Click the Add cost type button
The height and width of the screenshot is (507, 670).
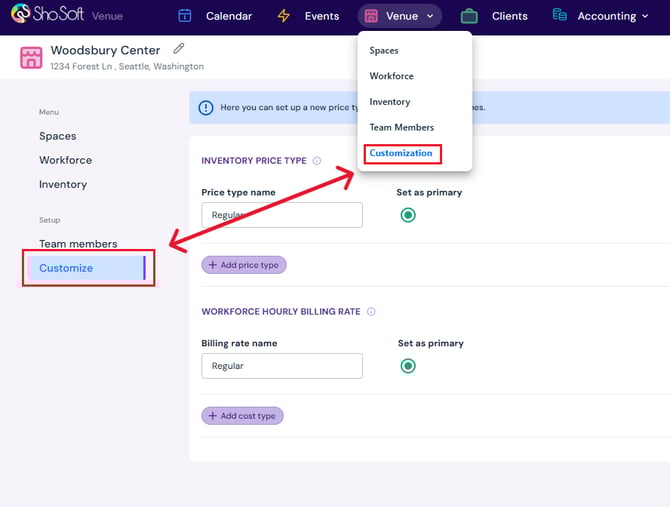tap(243, 416)
